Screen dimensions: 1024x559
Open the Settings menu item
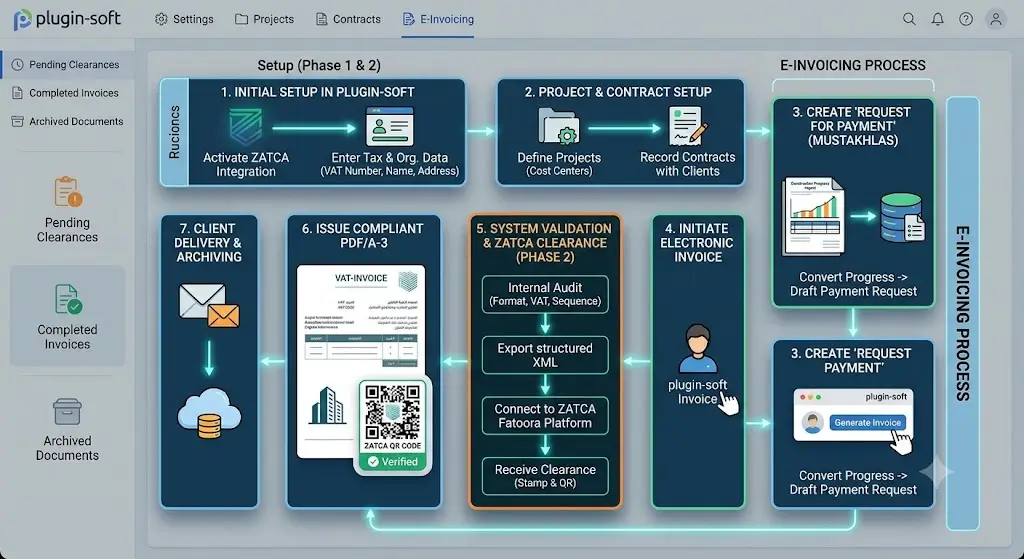coord(184,19)
